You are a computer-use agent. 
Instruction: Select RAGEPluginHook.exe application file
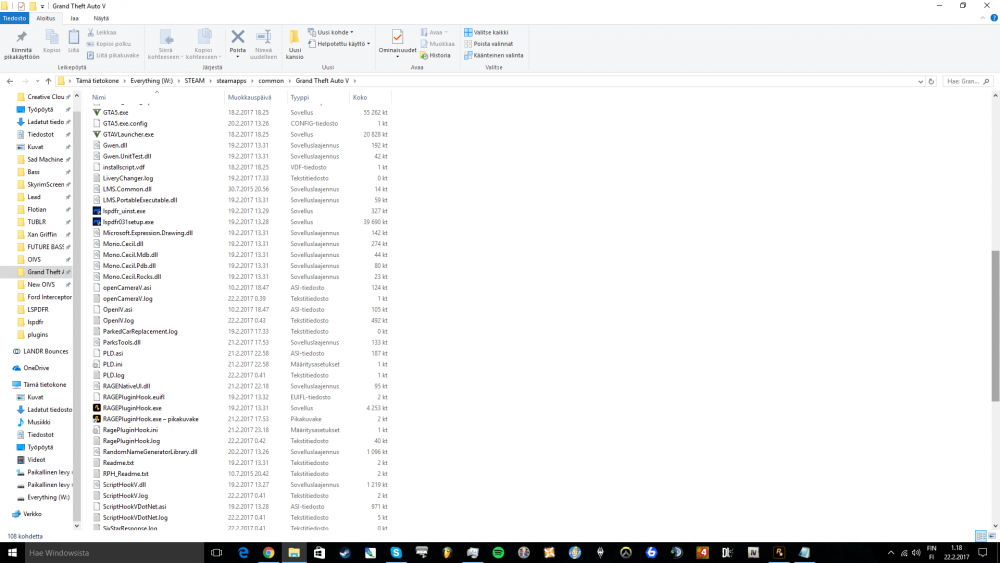[x=132, y=408]
